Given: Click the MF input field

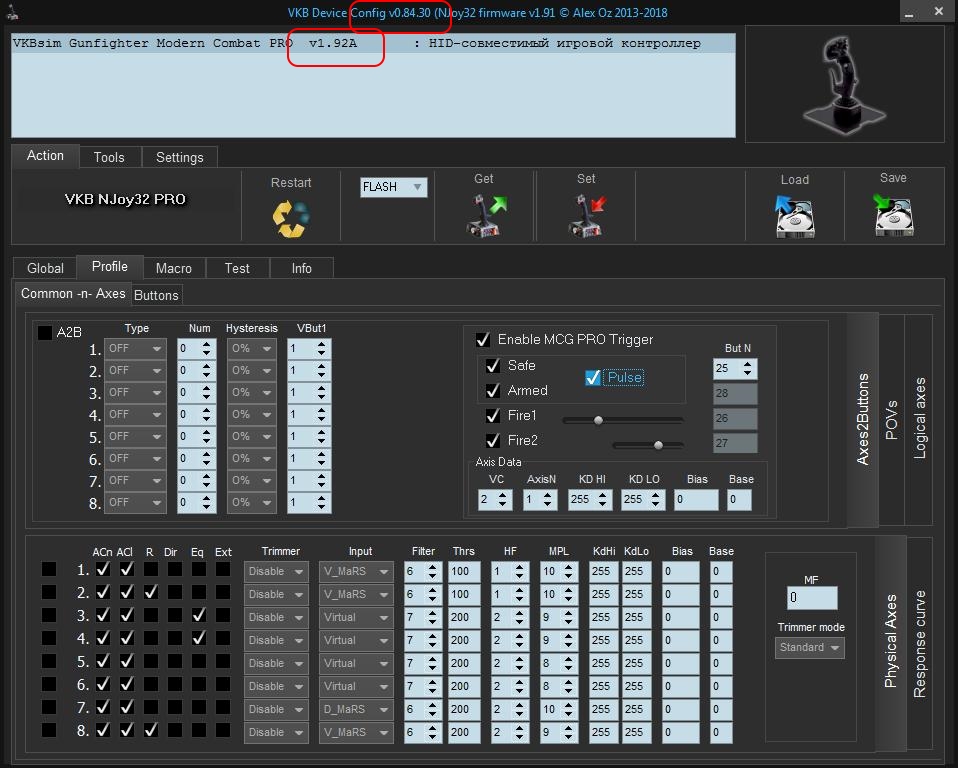Looking at the screenshot, I should point(812,598).
